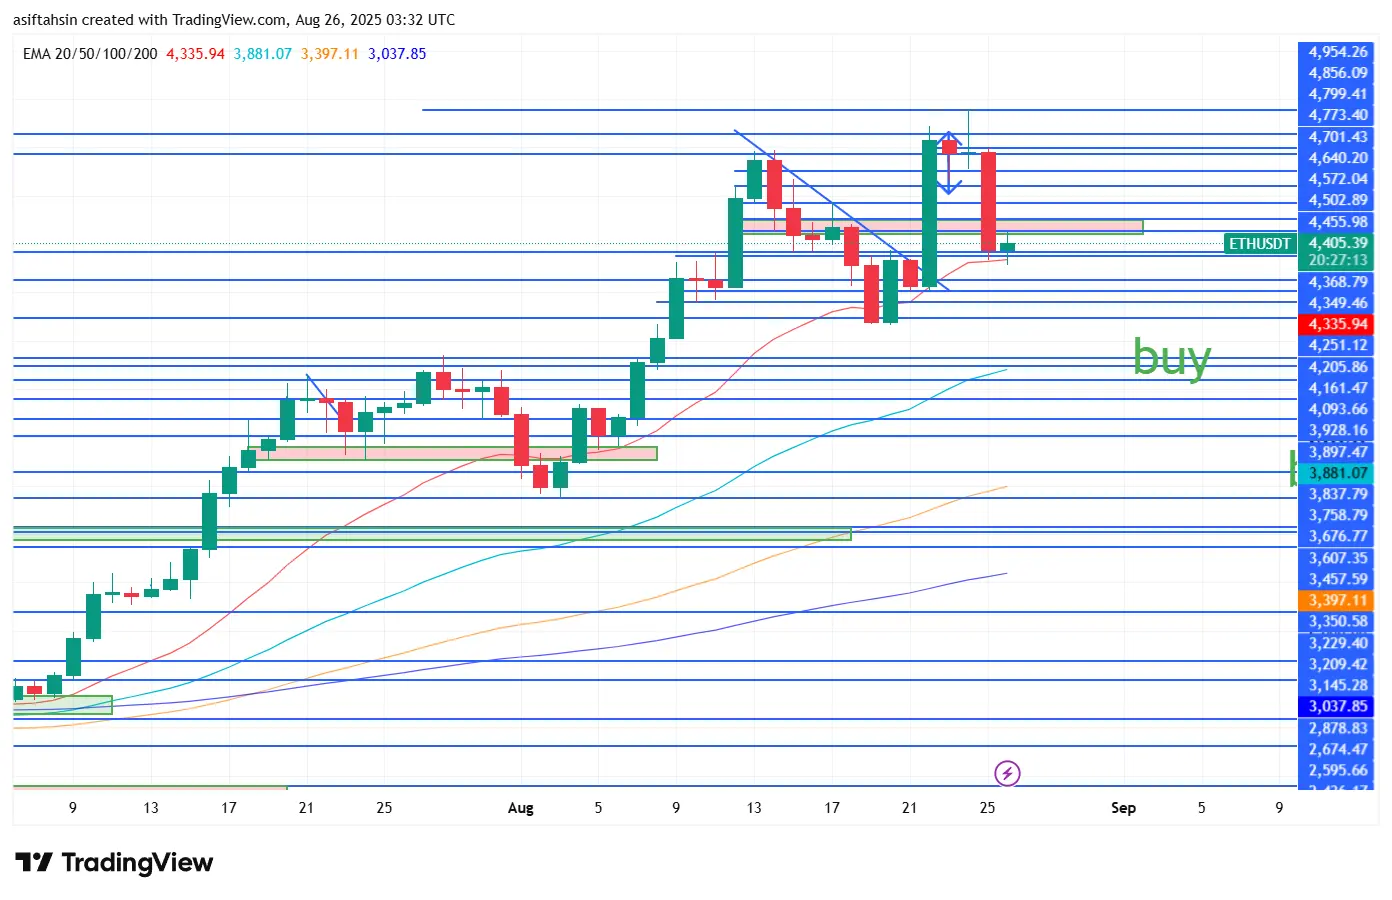Screen dimensions: 1392x900
Task: Click the small green rectangle at bottom left
Action: click(x=62, y=705)
